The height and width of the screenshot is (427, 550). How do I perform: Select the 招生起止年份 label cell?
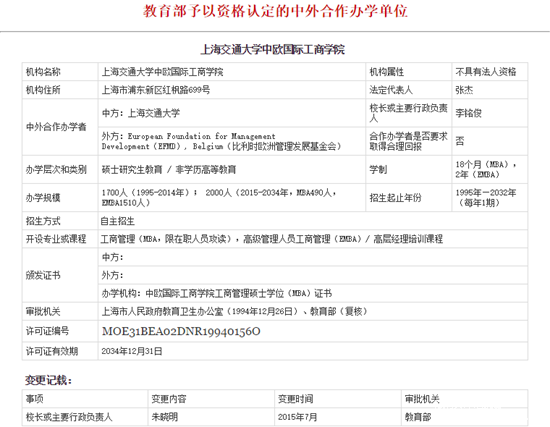409,198
